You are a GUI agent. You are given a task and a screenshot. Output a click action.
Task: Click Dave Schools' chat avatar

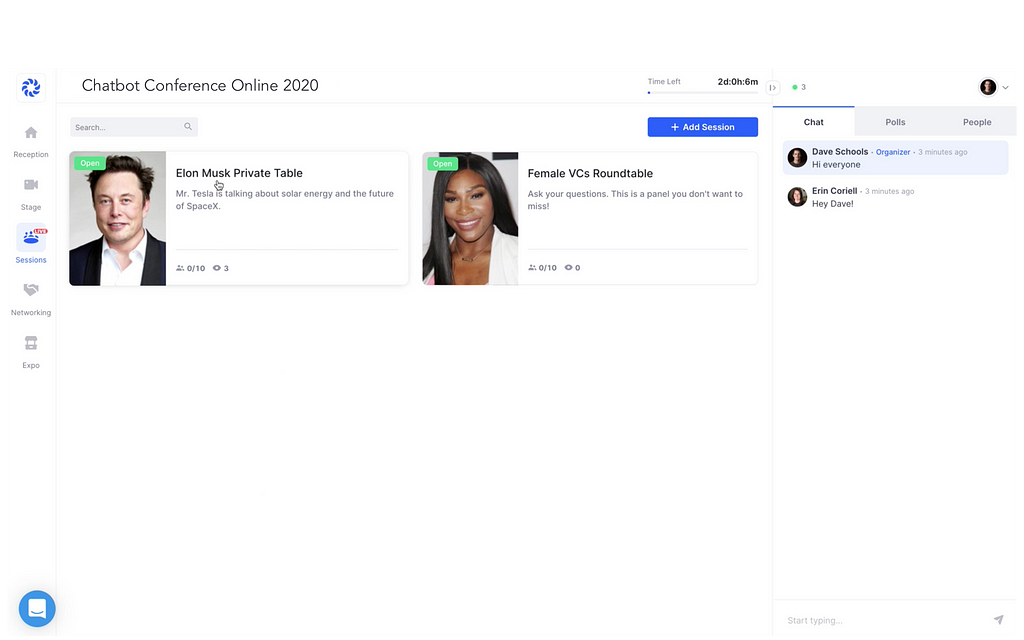[x=797, y=157]
